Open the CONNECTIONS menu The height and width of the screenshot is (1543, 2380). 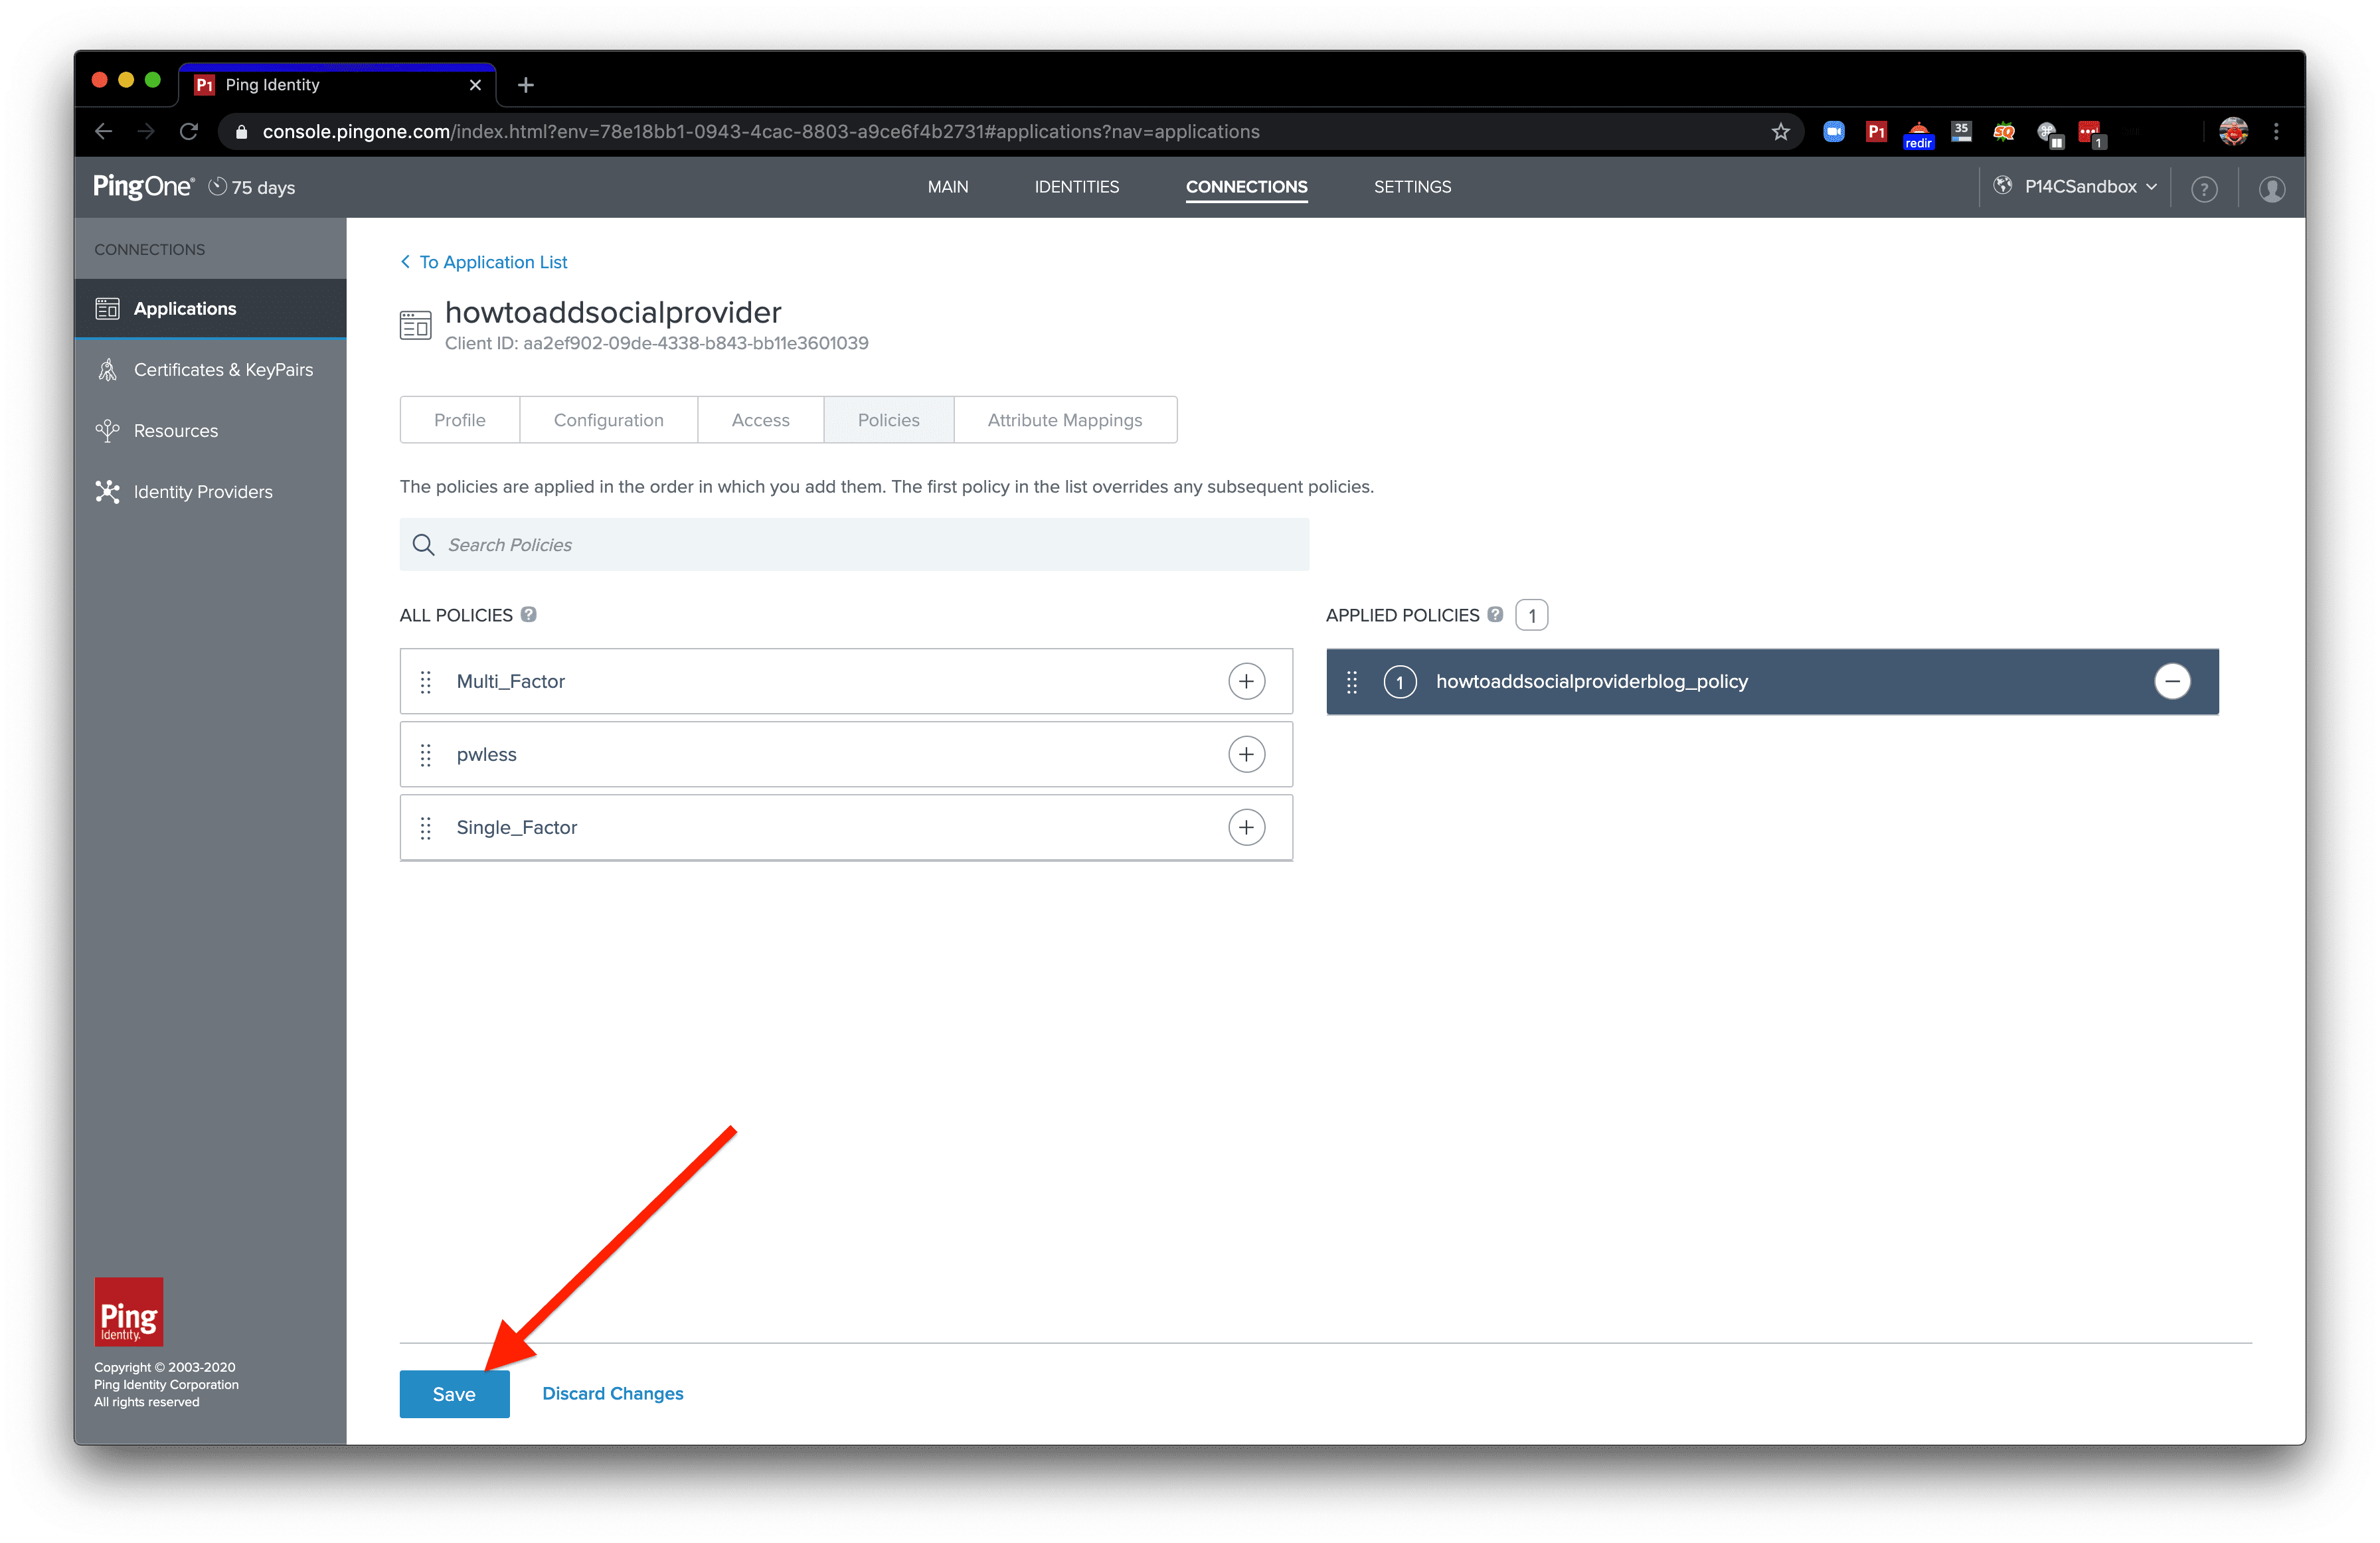(1246, 187)
